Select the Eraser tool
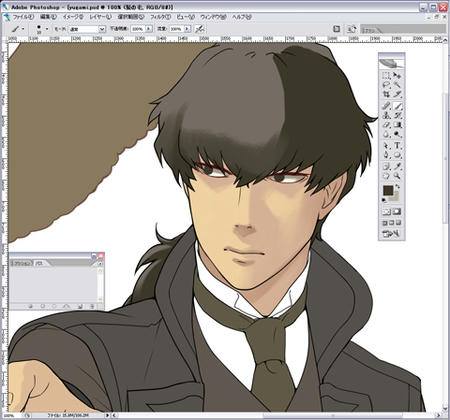Viewport: 450px width, 420px height. coord(386,125)
